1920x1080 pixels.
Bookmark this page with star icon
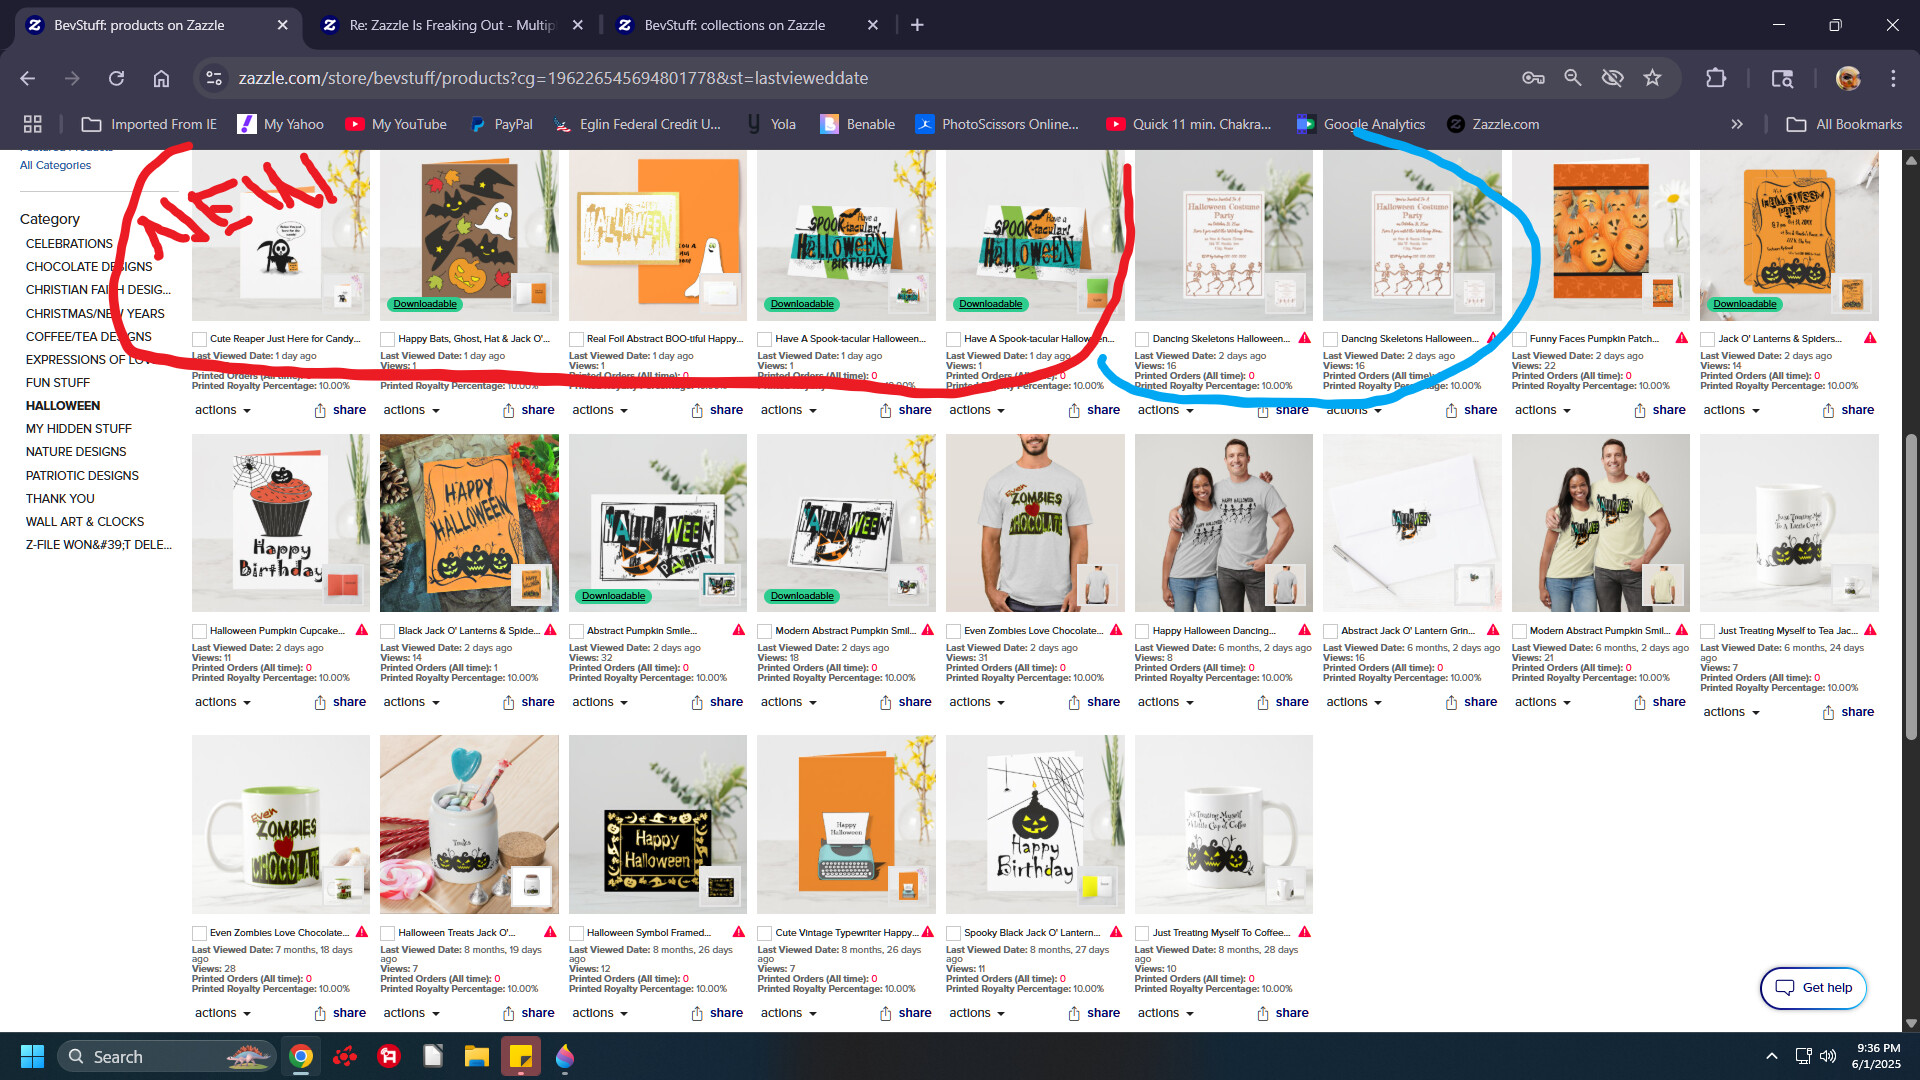point(1652,78)
